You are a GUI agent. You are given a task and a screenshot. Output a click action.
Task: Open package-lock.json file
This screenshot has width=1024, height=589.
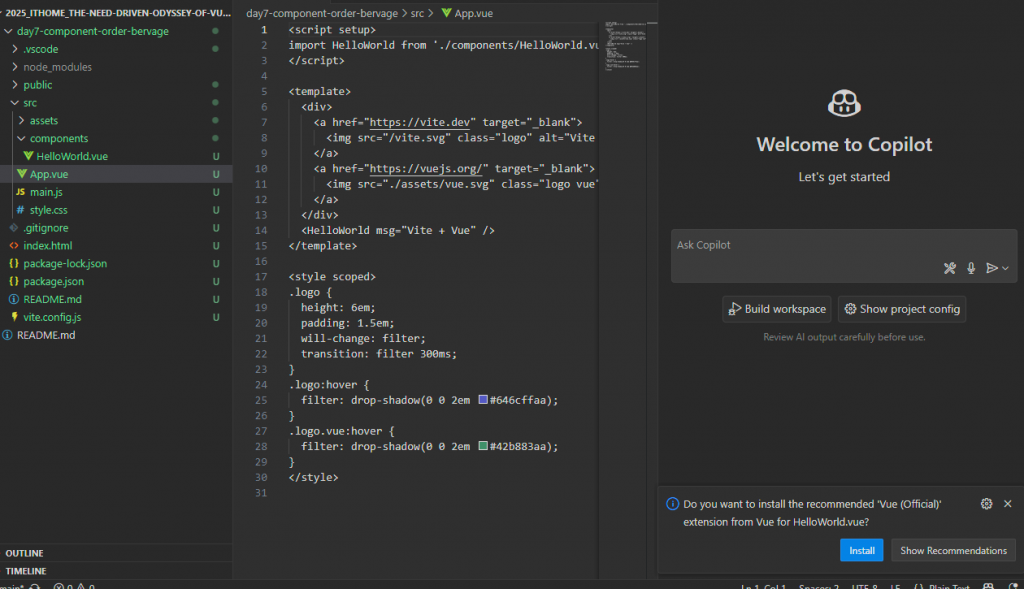click(65, 263)
